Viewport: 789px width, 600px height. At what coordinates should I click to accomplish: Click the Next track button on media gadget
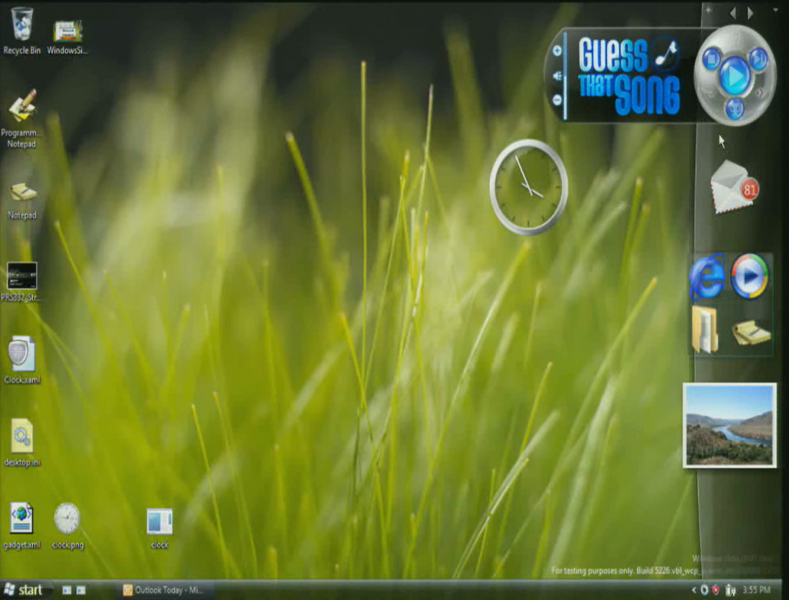point(758,59)
